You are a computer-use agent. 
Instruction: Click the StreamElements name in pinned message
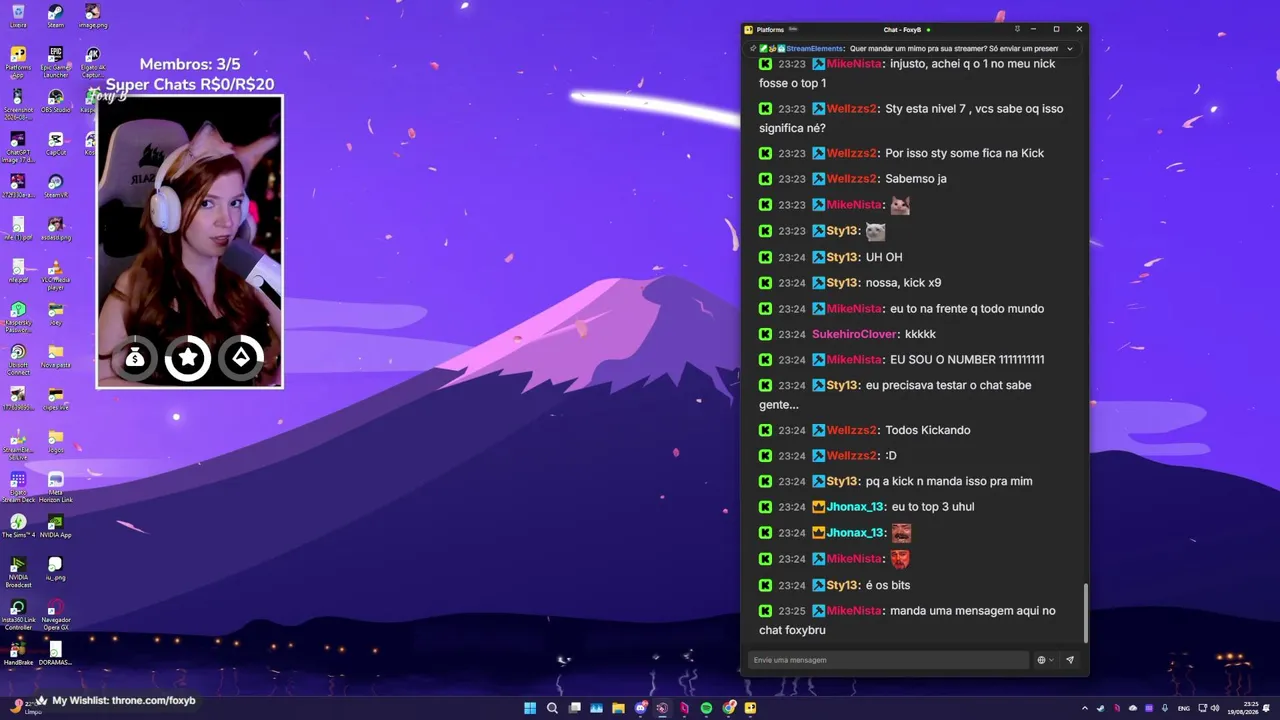click(815, 49)
